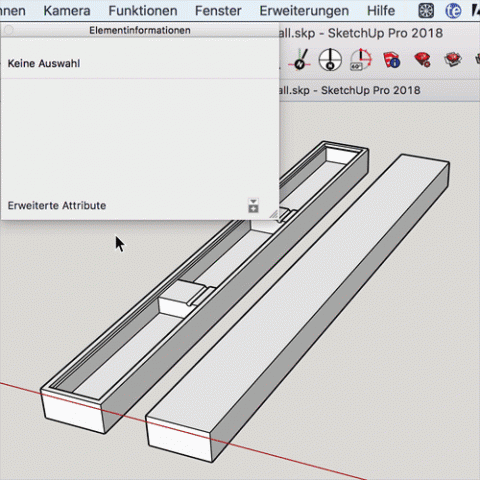This screenshot has height=480, width=480.
Task: Open the blue 'te' menu bar icon
Action: click(453, 11)
